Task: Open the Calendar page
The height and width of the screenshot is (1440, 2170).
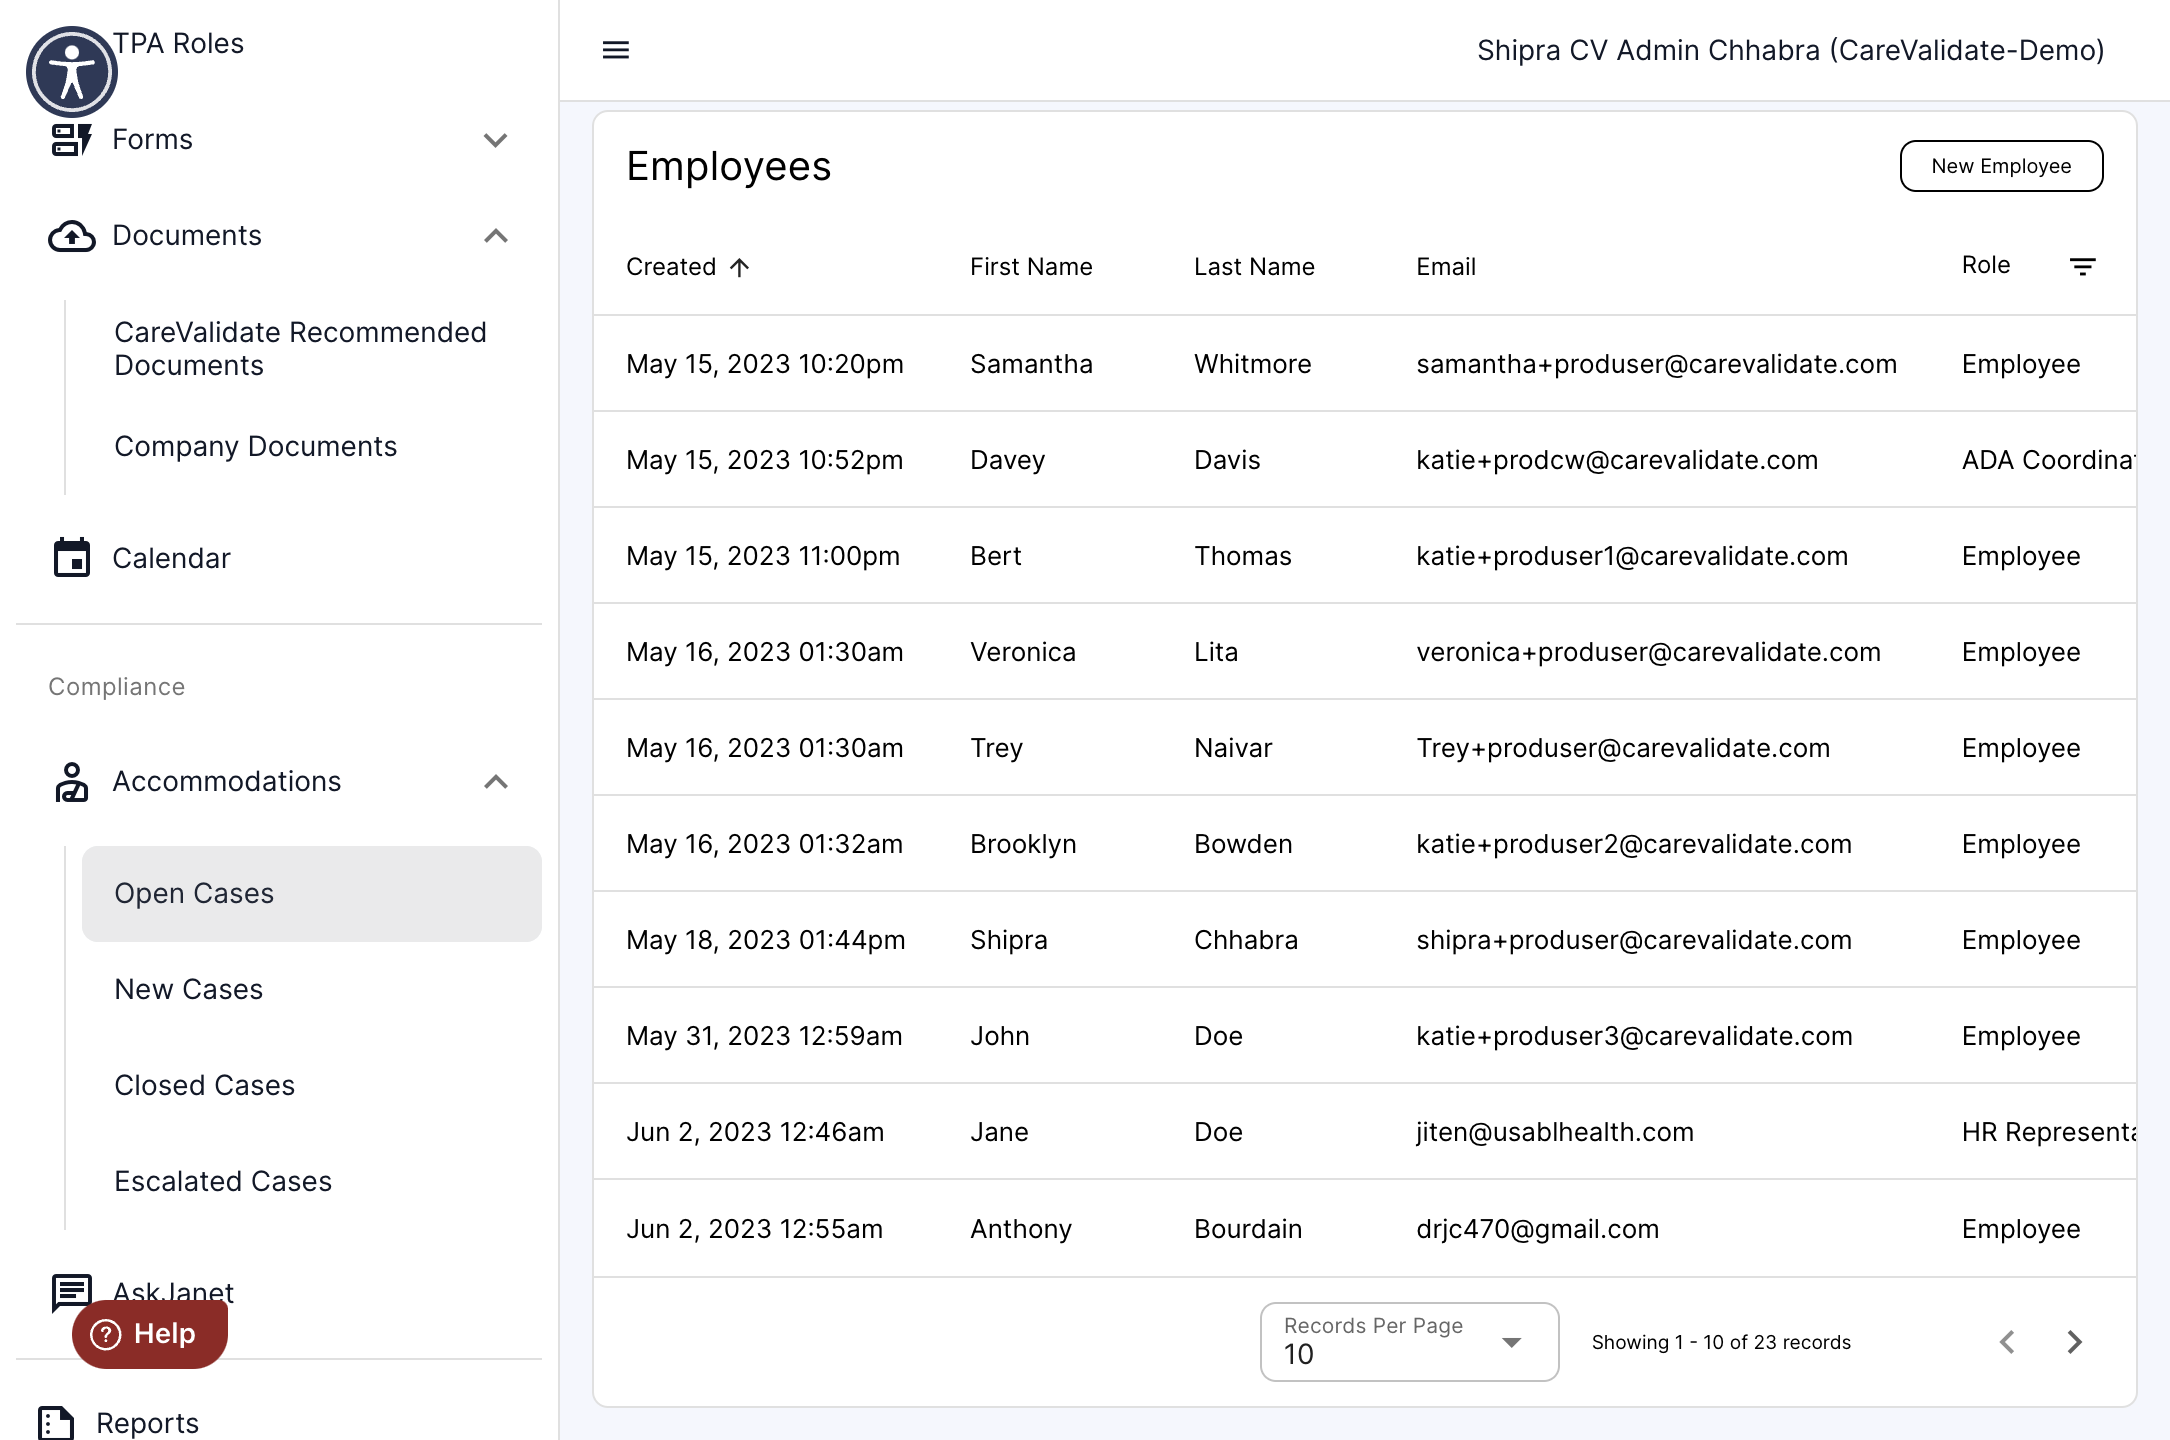Action: (x=172, y=558)
